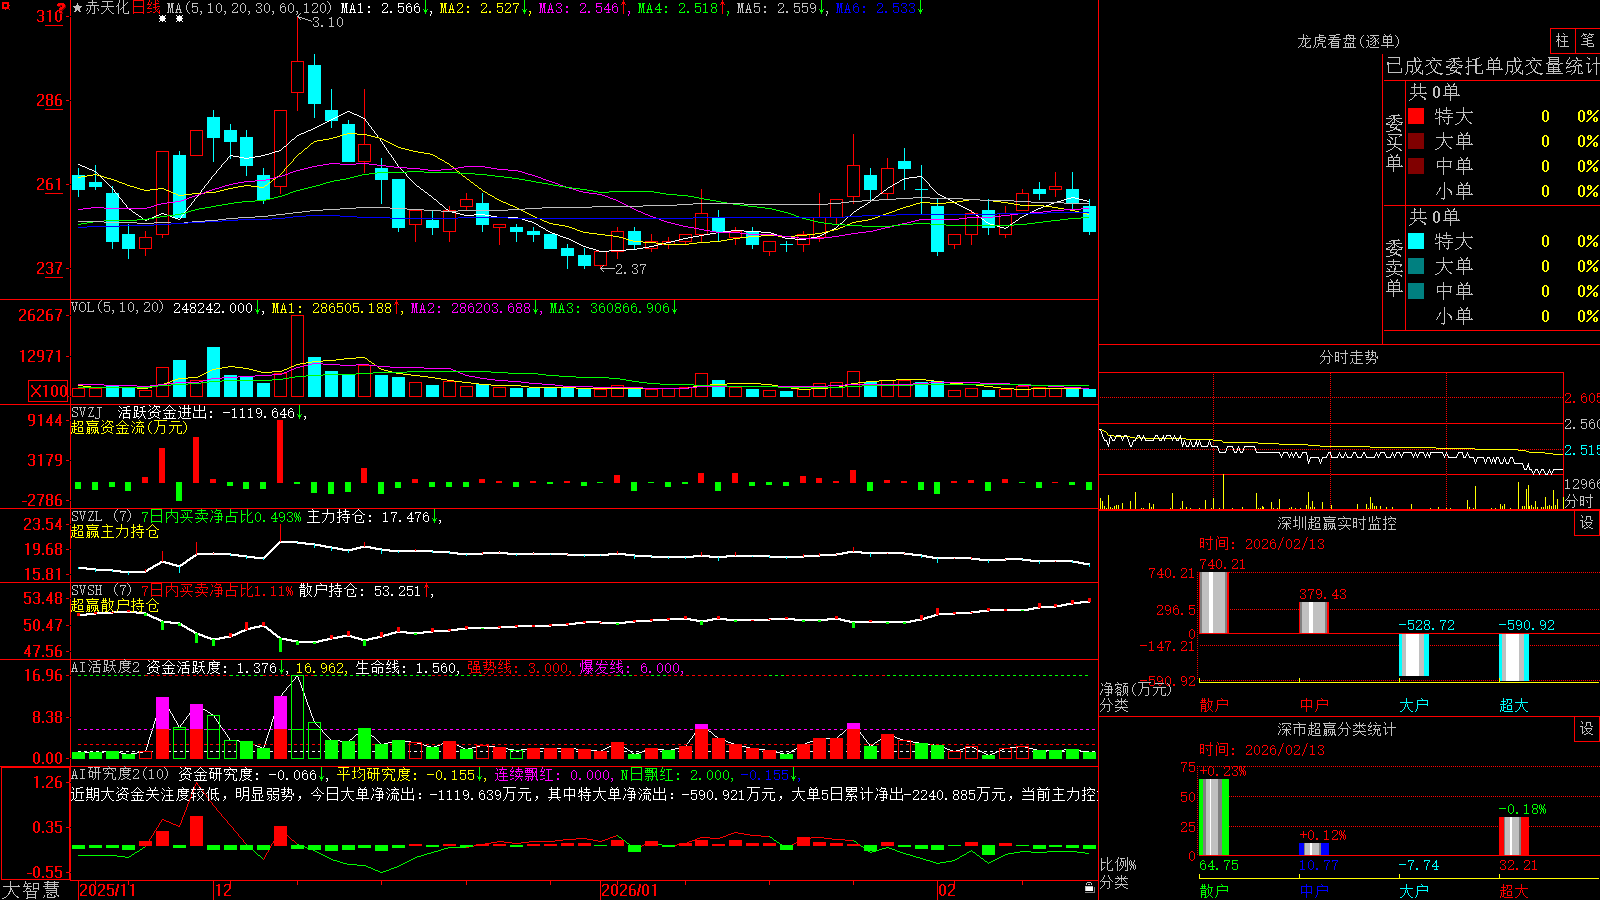
Task: Click the AI研究度2(10) indicator name
Action: coord(120,774)
